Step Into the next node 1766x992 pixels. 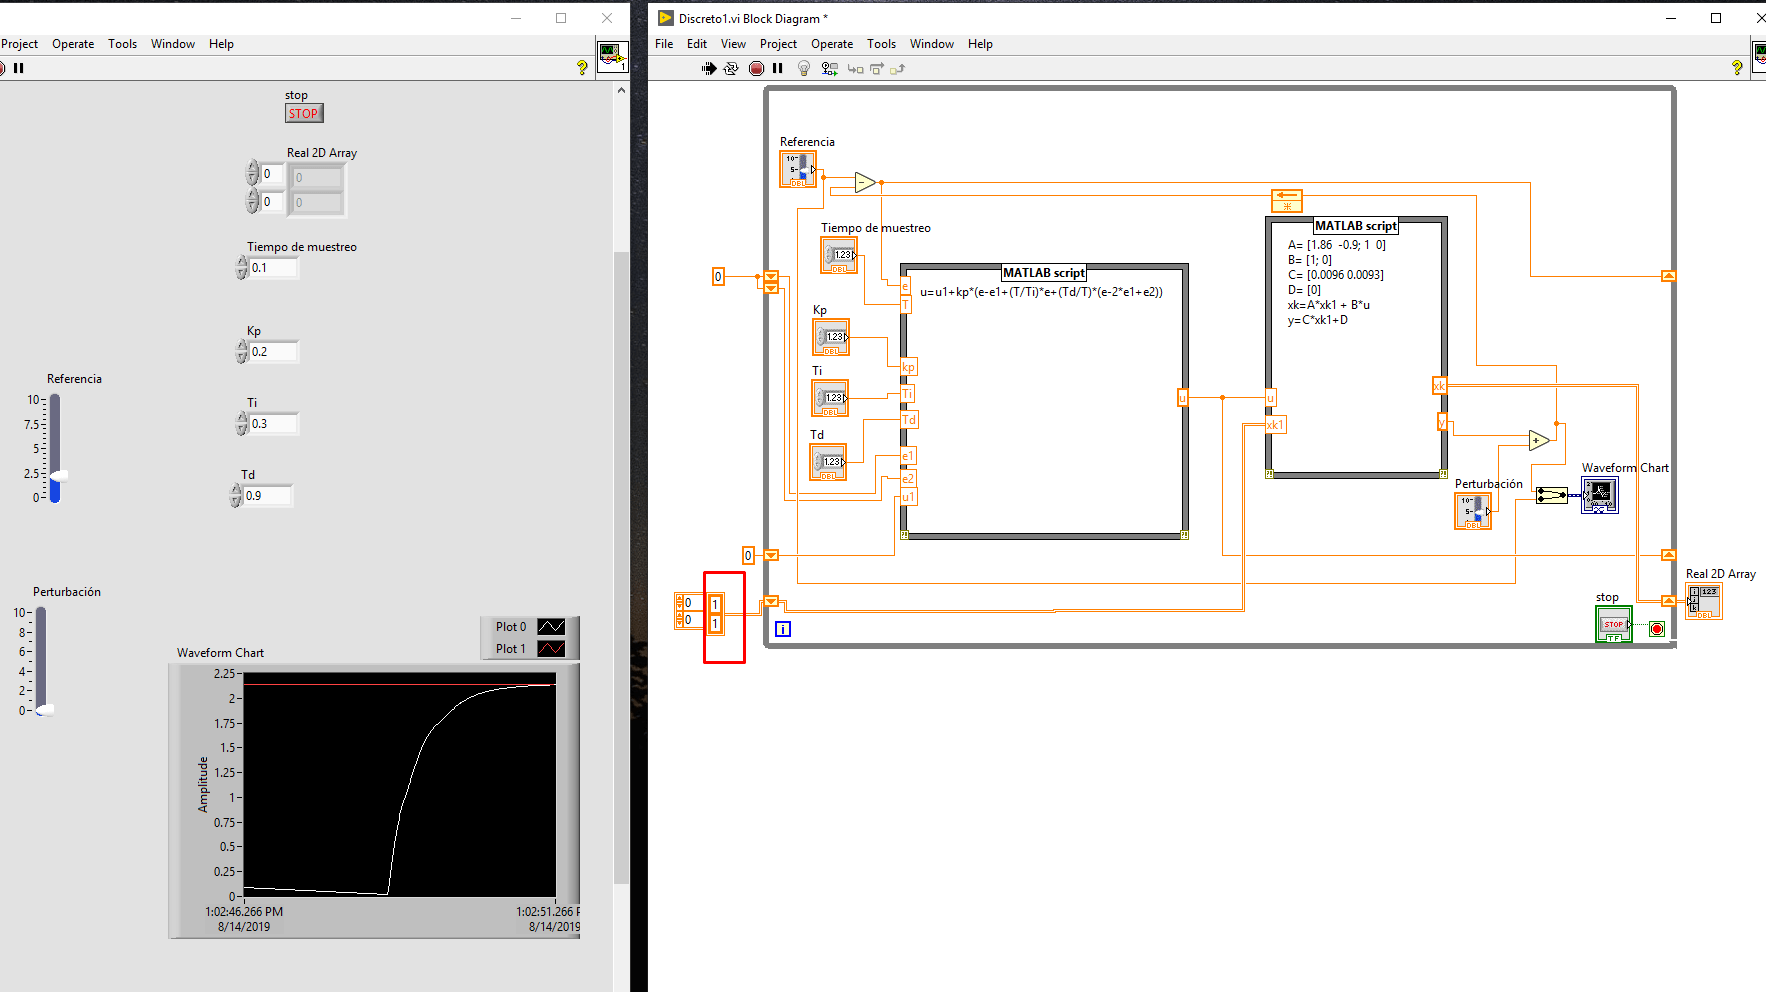pyautogui.click(x=855, y=68)
